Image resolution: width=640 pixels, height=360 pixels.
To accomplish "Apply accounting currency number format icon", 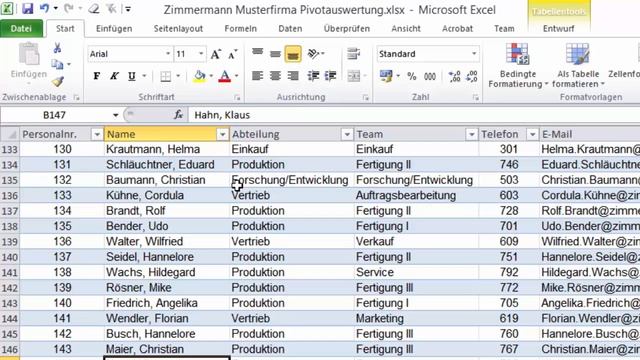I will click(385, 76).
